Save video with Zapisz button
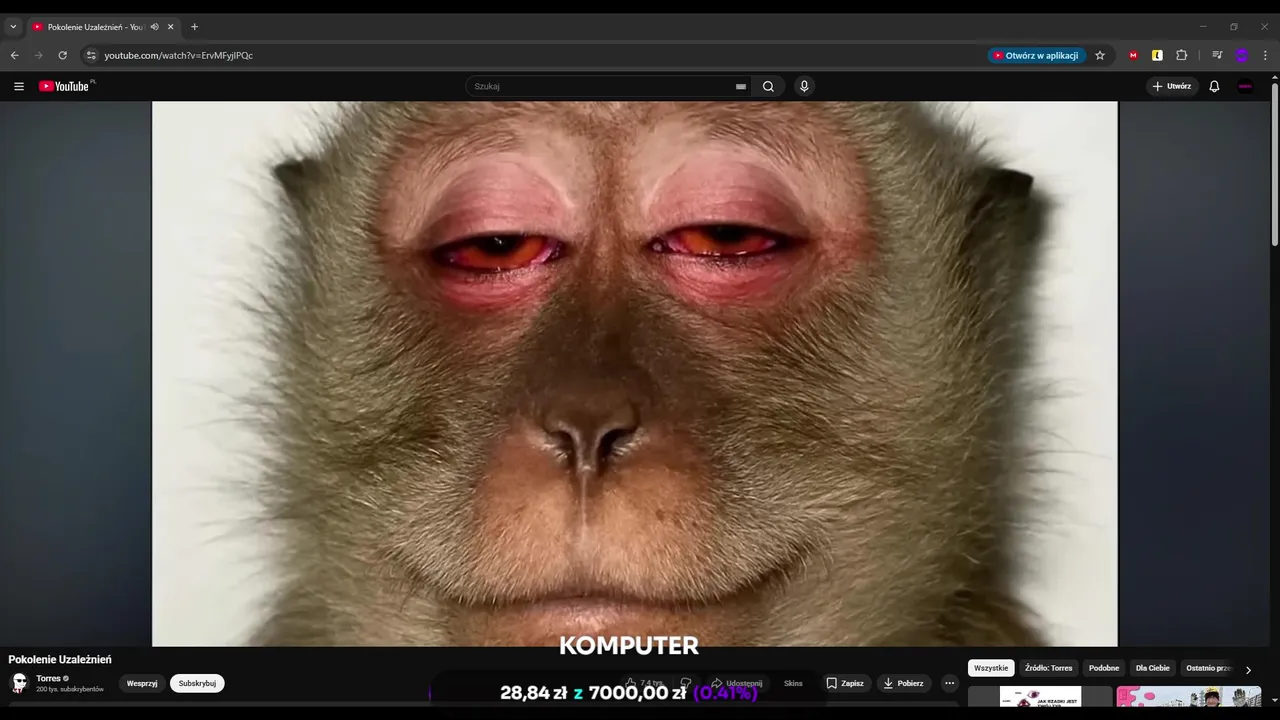 tap(845, 683)
